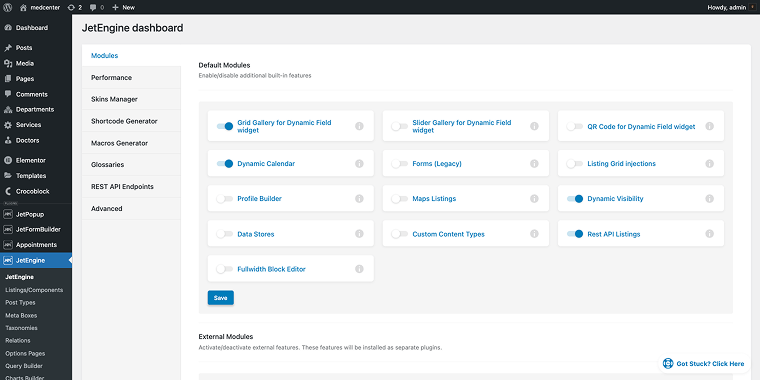Screen dimensions: 760x380
Task: Enable the Data Stores toggle
Action: (x=224, y=234)
